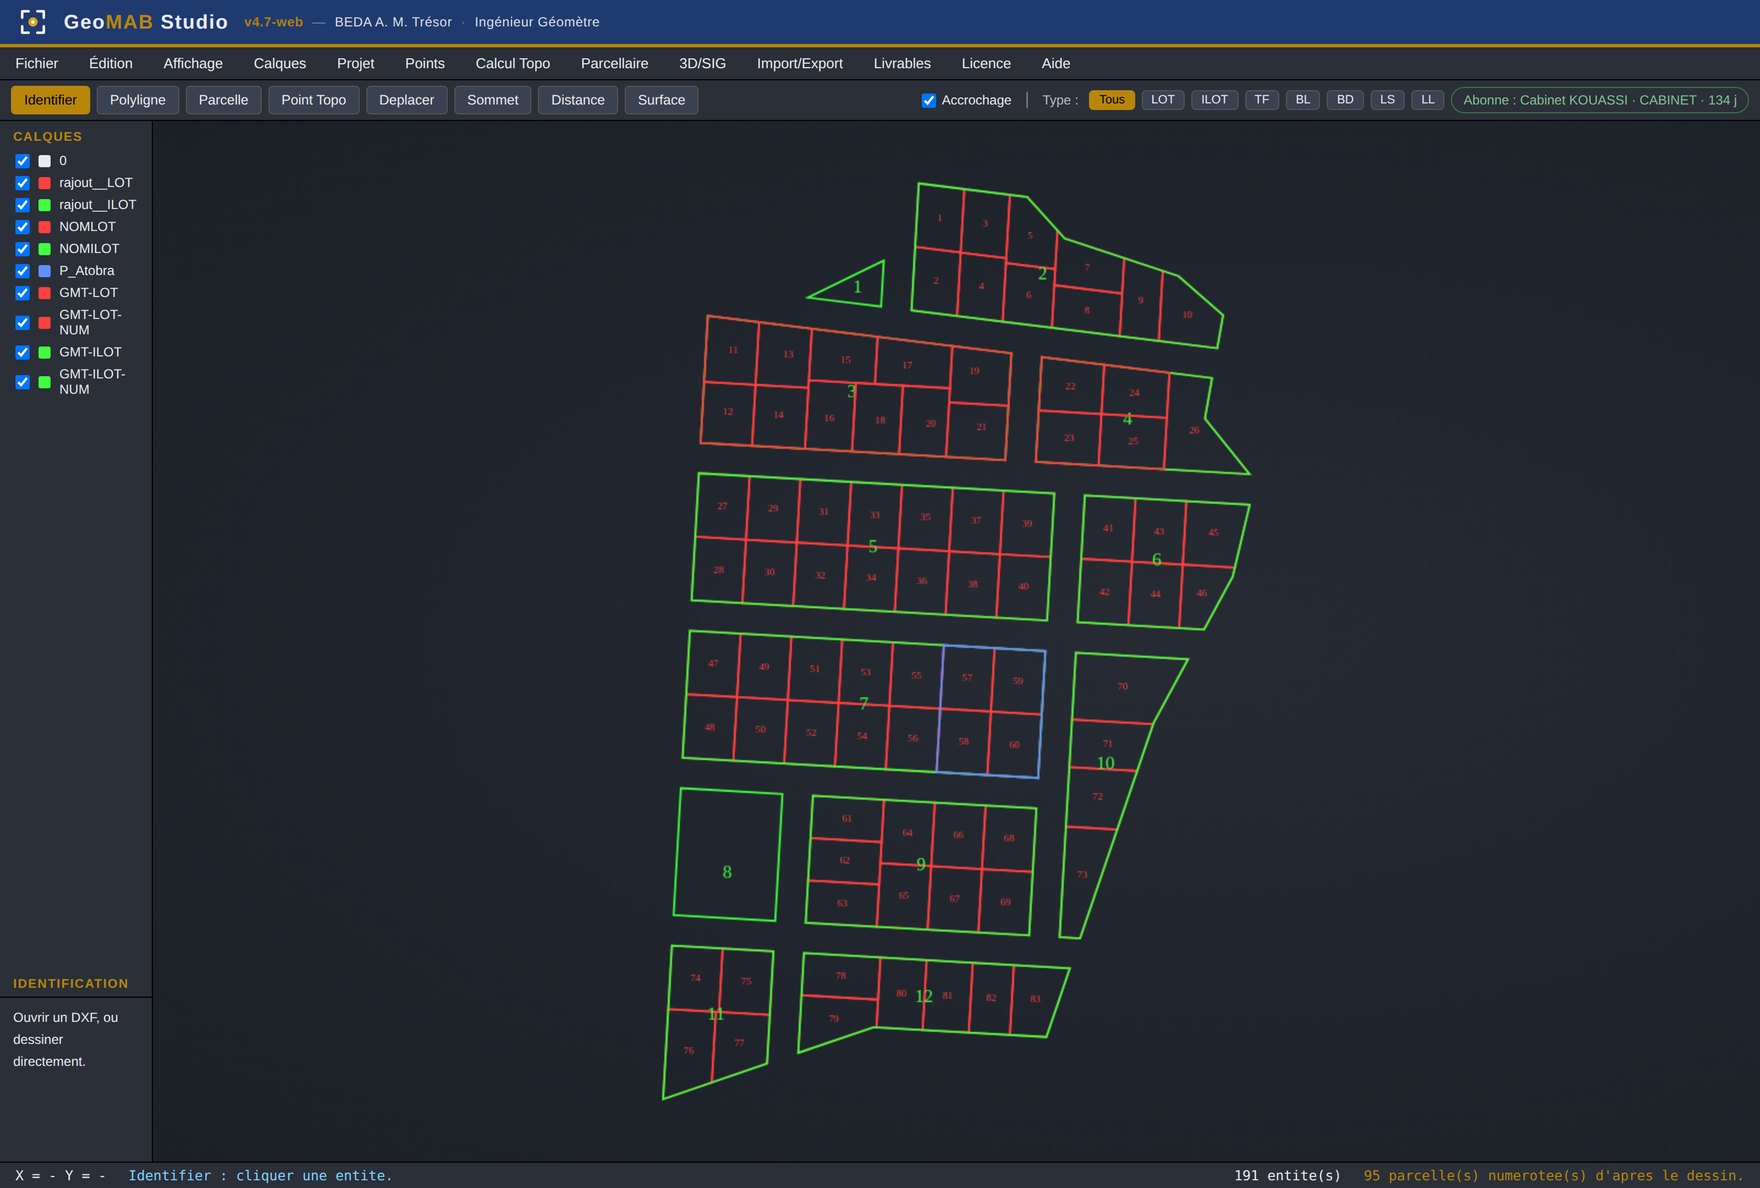This screenshot has width=1760, height=1188.
Task: Click the GeoMAB Studio logo icon
Action: pos(33,22)
